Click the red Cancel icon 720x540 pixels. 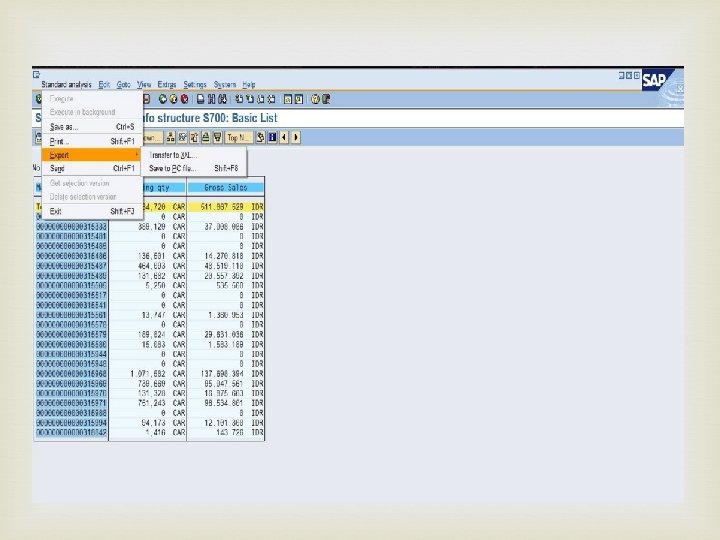pyautogui.click(x=185, y=99)
